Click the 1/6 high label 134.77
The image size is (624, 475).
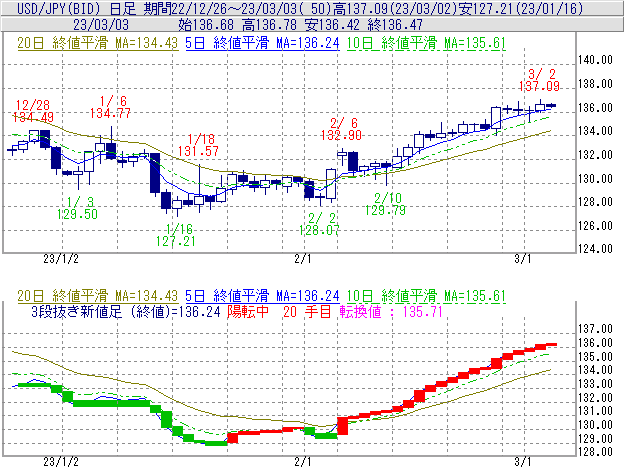(110, 113)
